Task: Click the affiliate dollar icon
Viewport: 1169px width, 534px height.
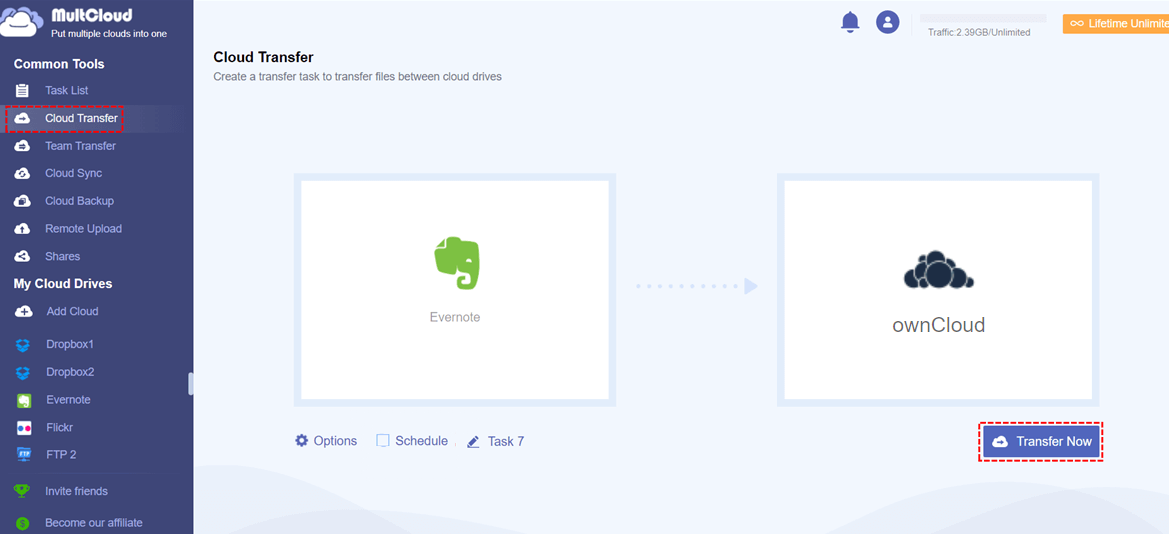Action: (x=22, y=524)
